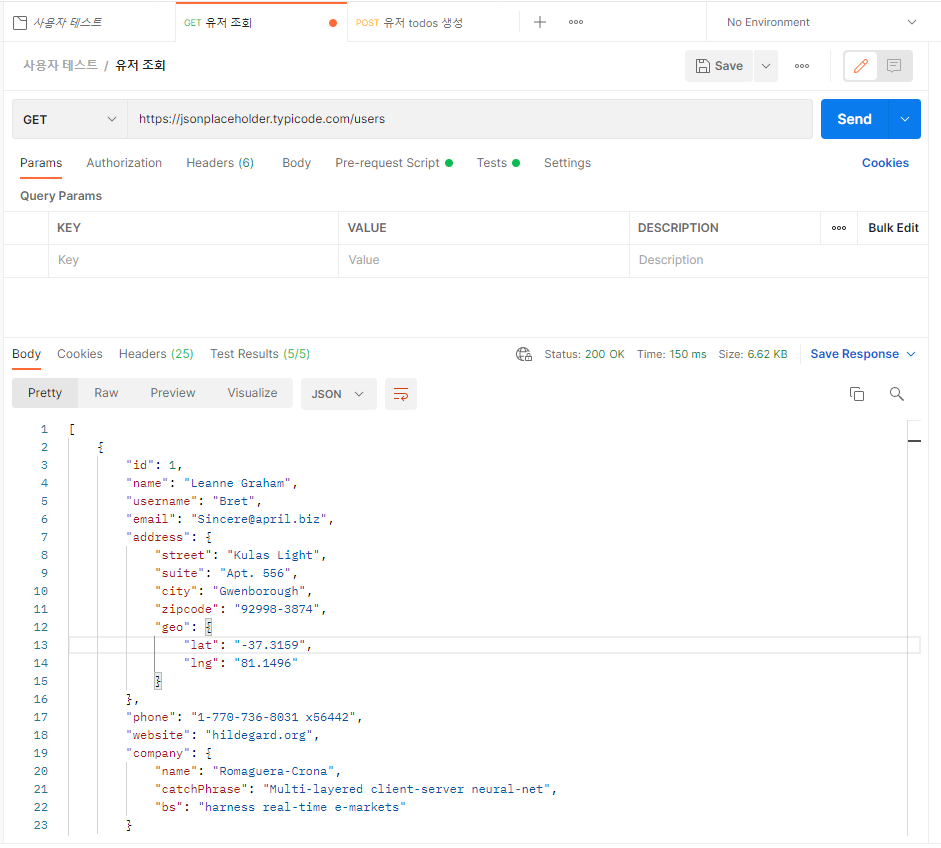Open the comments icon
Screen dimensions: 941x848
tap(894, 66)
